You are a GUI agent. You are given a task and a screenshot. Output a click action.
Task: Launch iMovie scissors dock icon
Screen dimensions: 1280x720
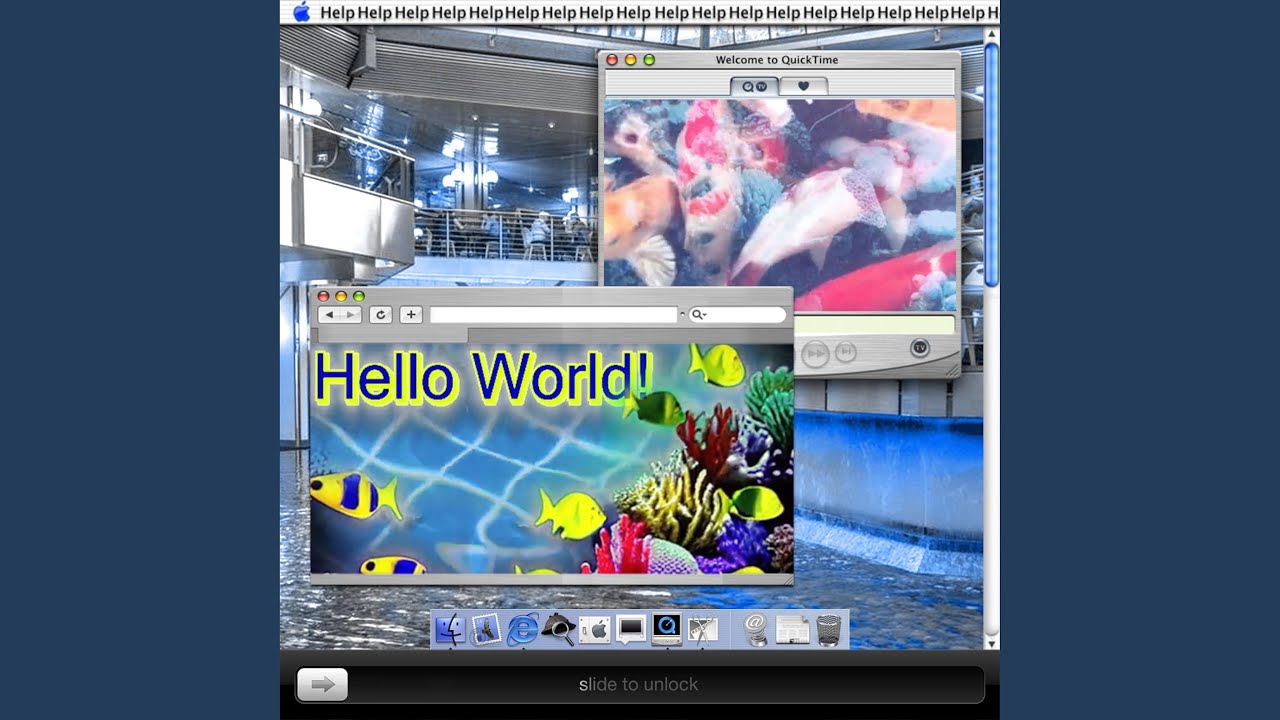point(703,629)
